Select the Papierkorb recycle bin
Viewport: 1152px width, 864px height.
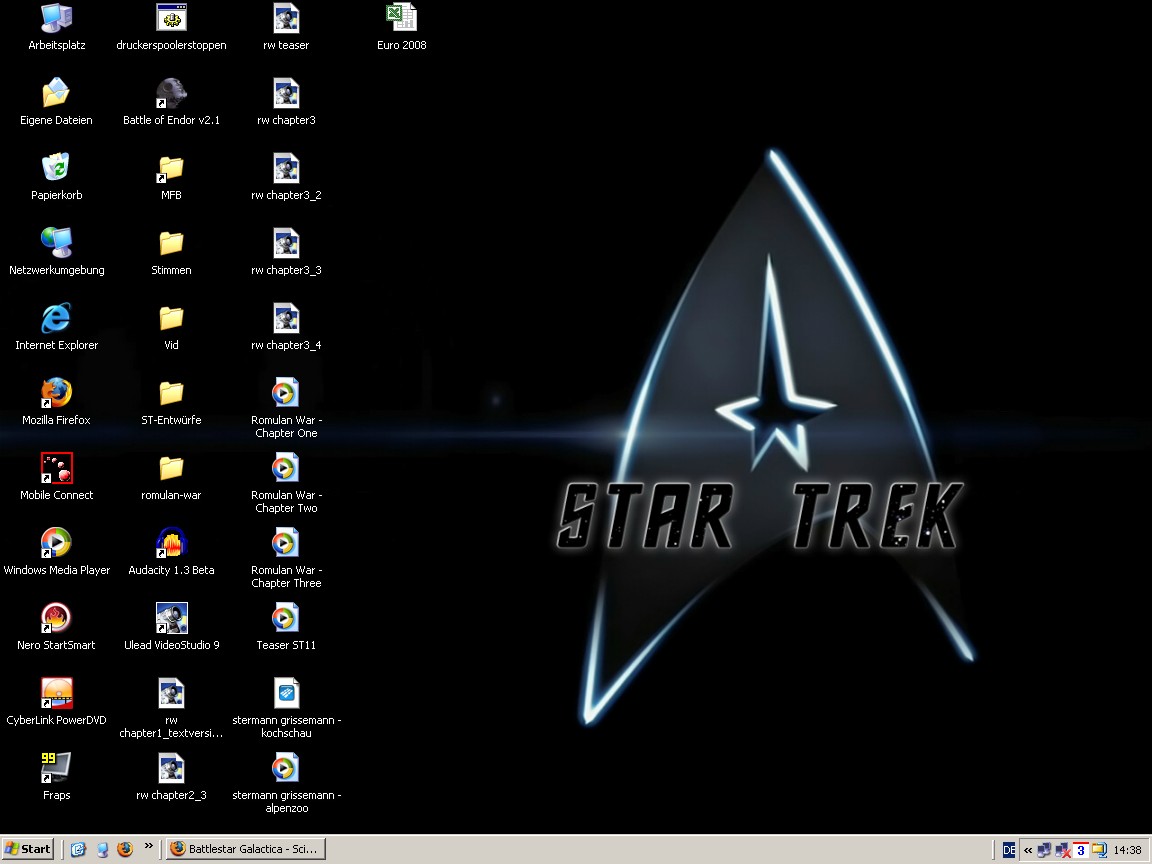(x=57, y=168)
